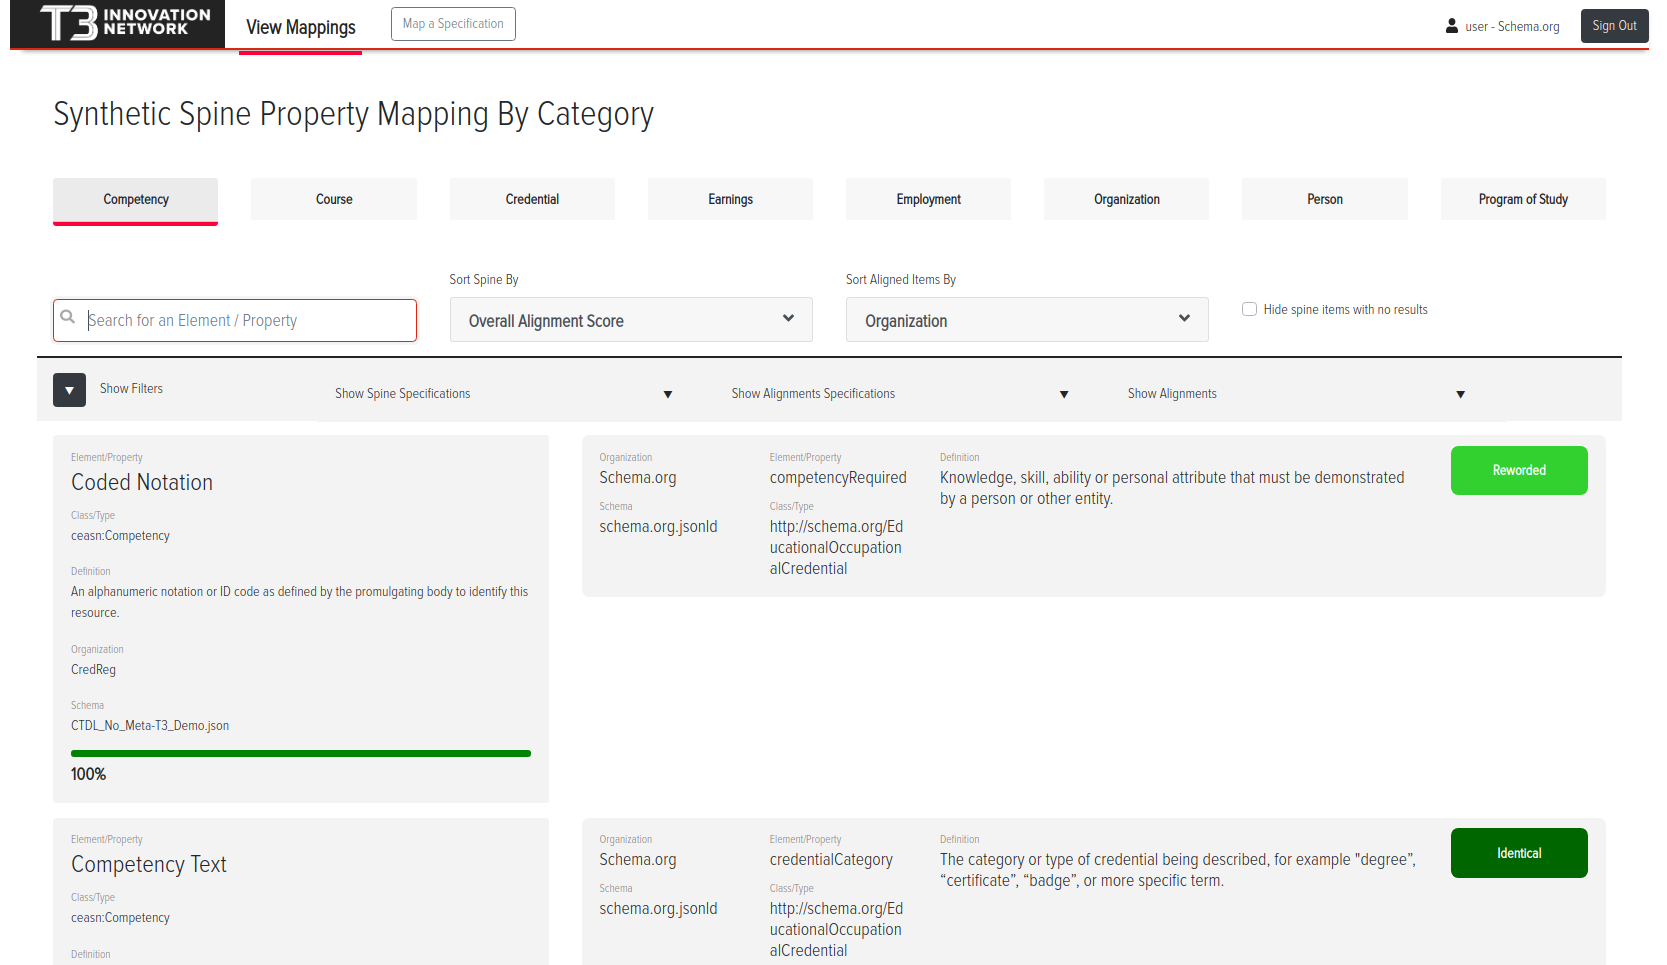
Task: Open the Sort Aligned Items By dropdown
Action: click(x=1027, y=320)
